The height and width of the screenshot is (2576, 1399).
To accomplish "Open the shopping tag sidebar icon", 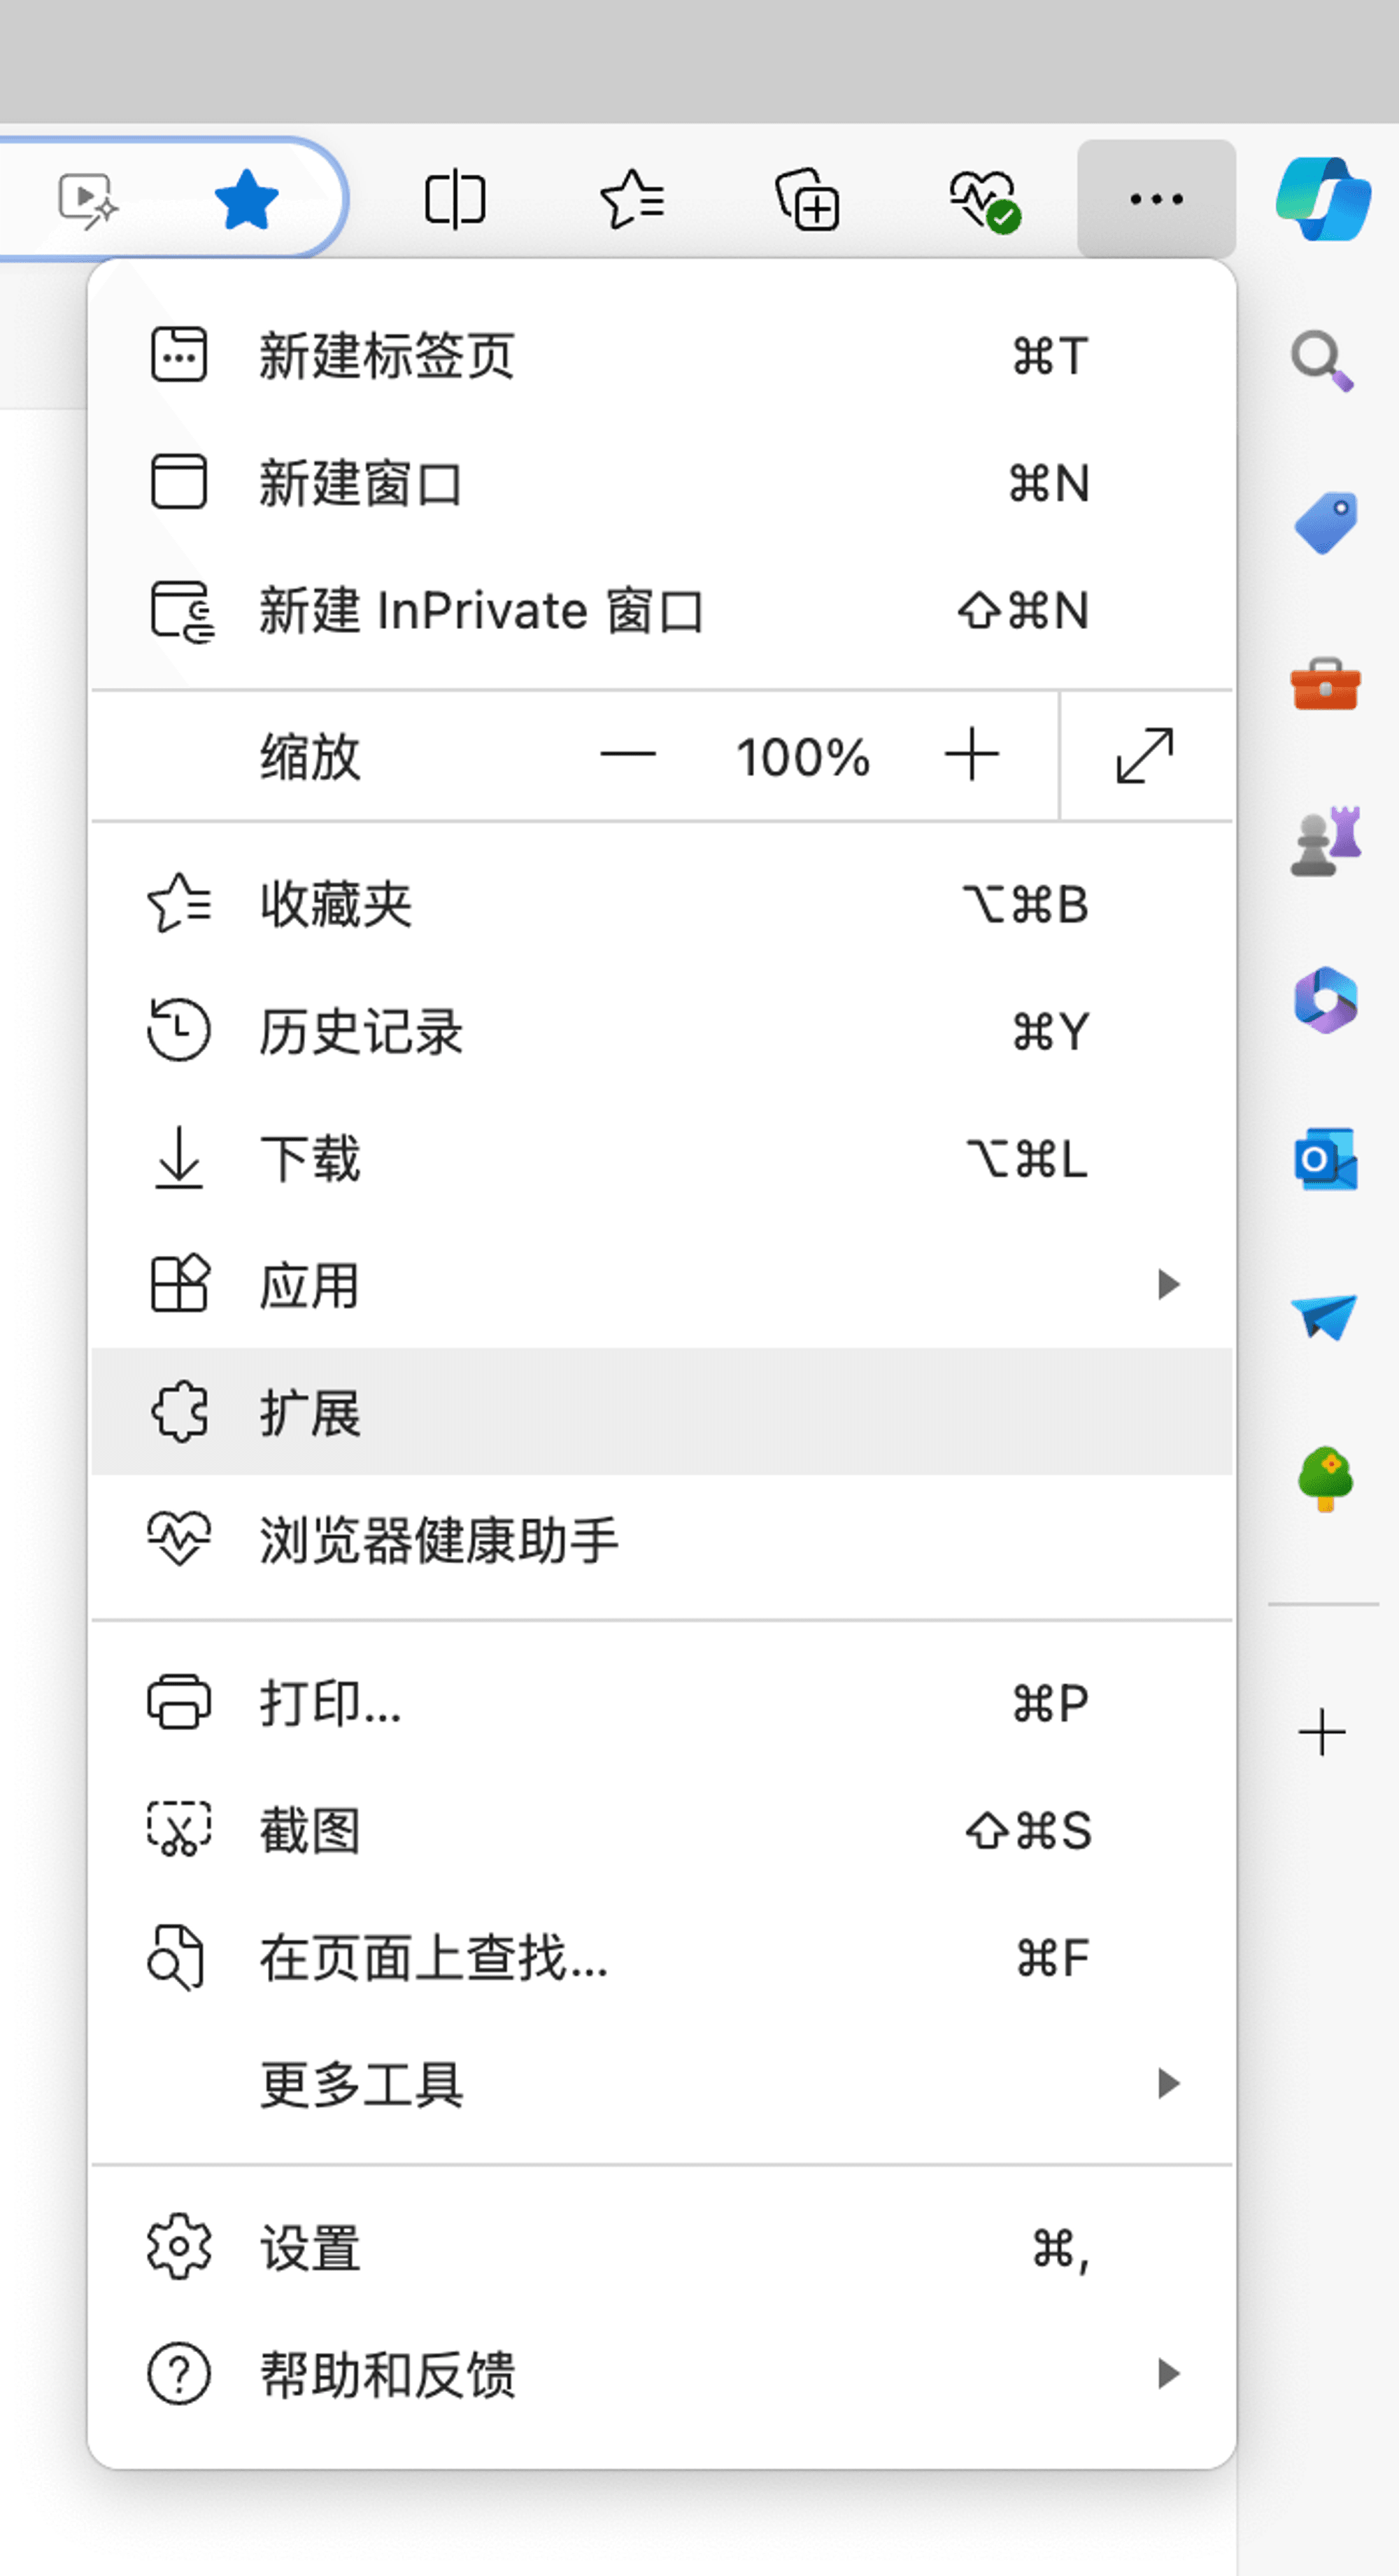I will [1325, 522].
